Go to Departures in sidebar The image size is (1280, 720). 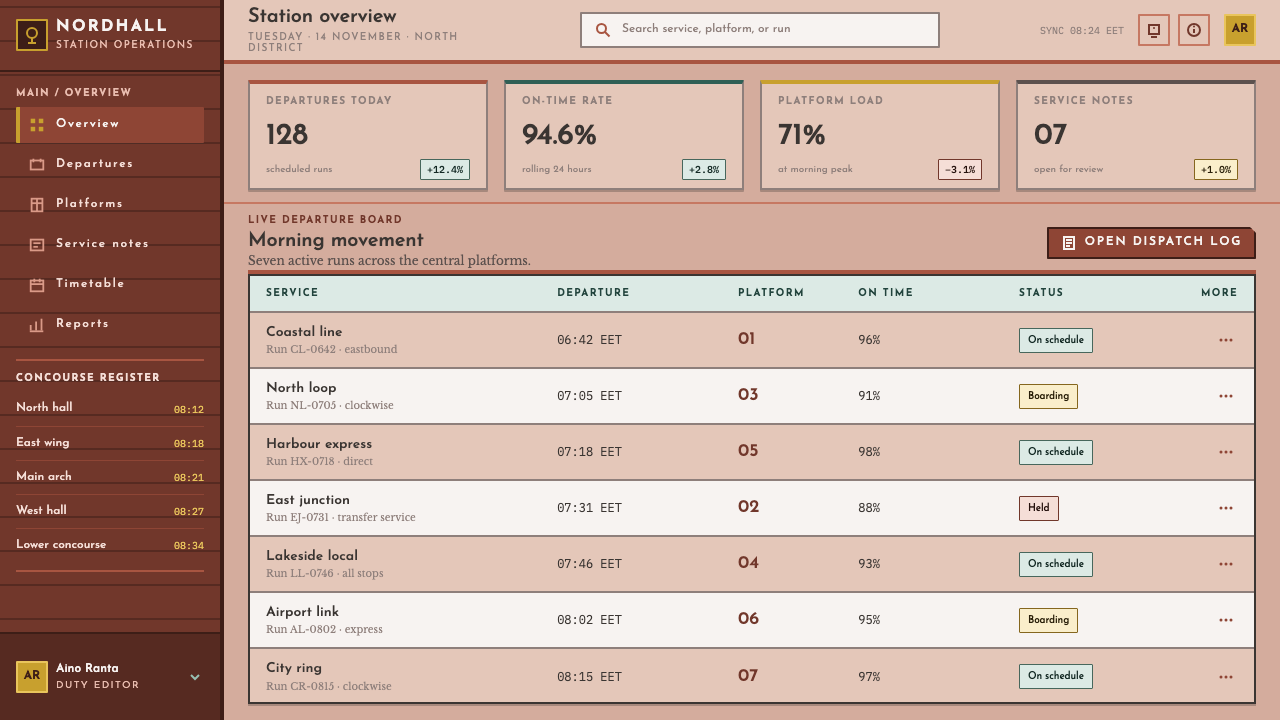pos(110,164)
